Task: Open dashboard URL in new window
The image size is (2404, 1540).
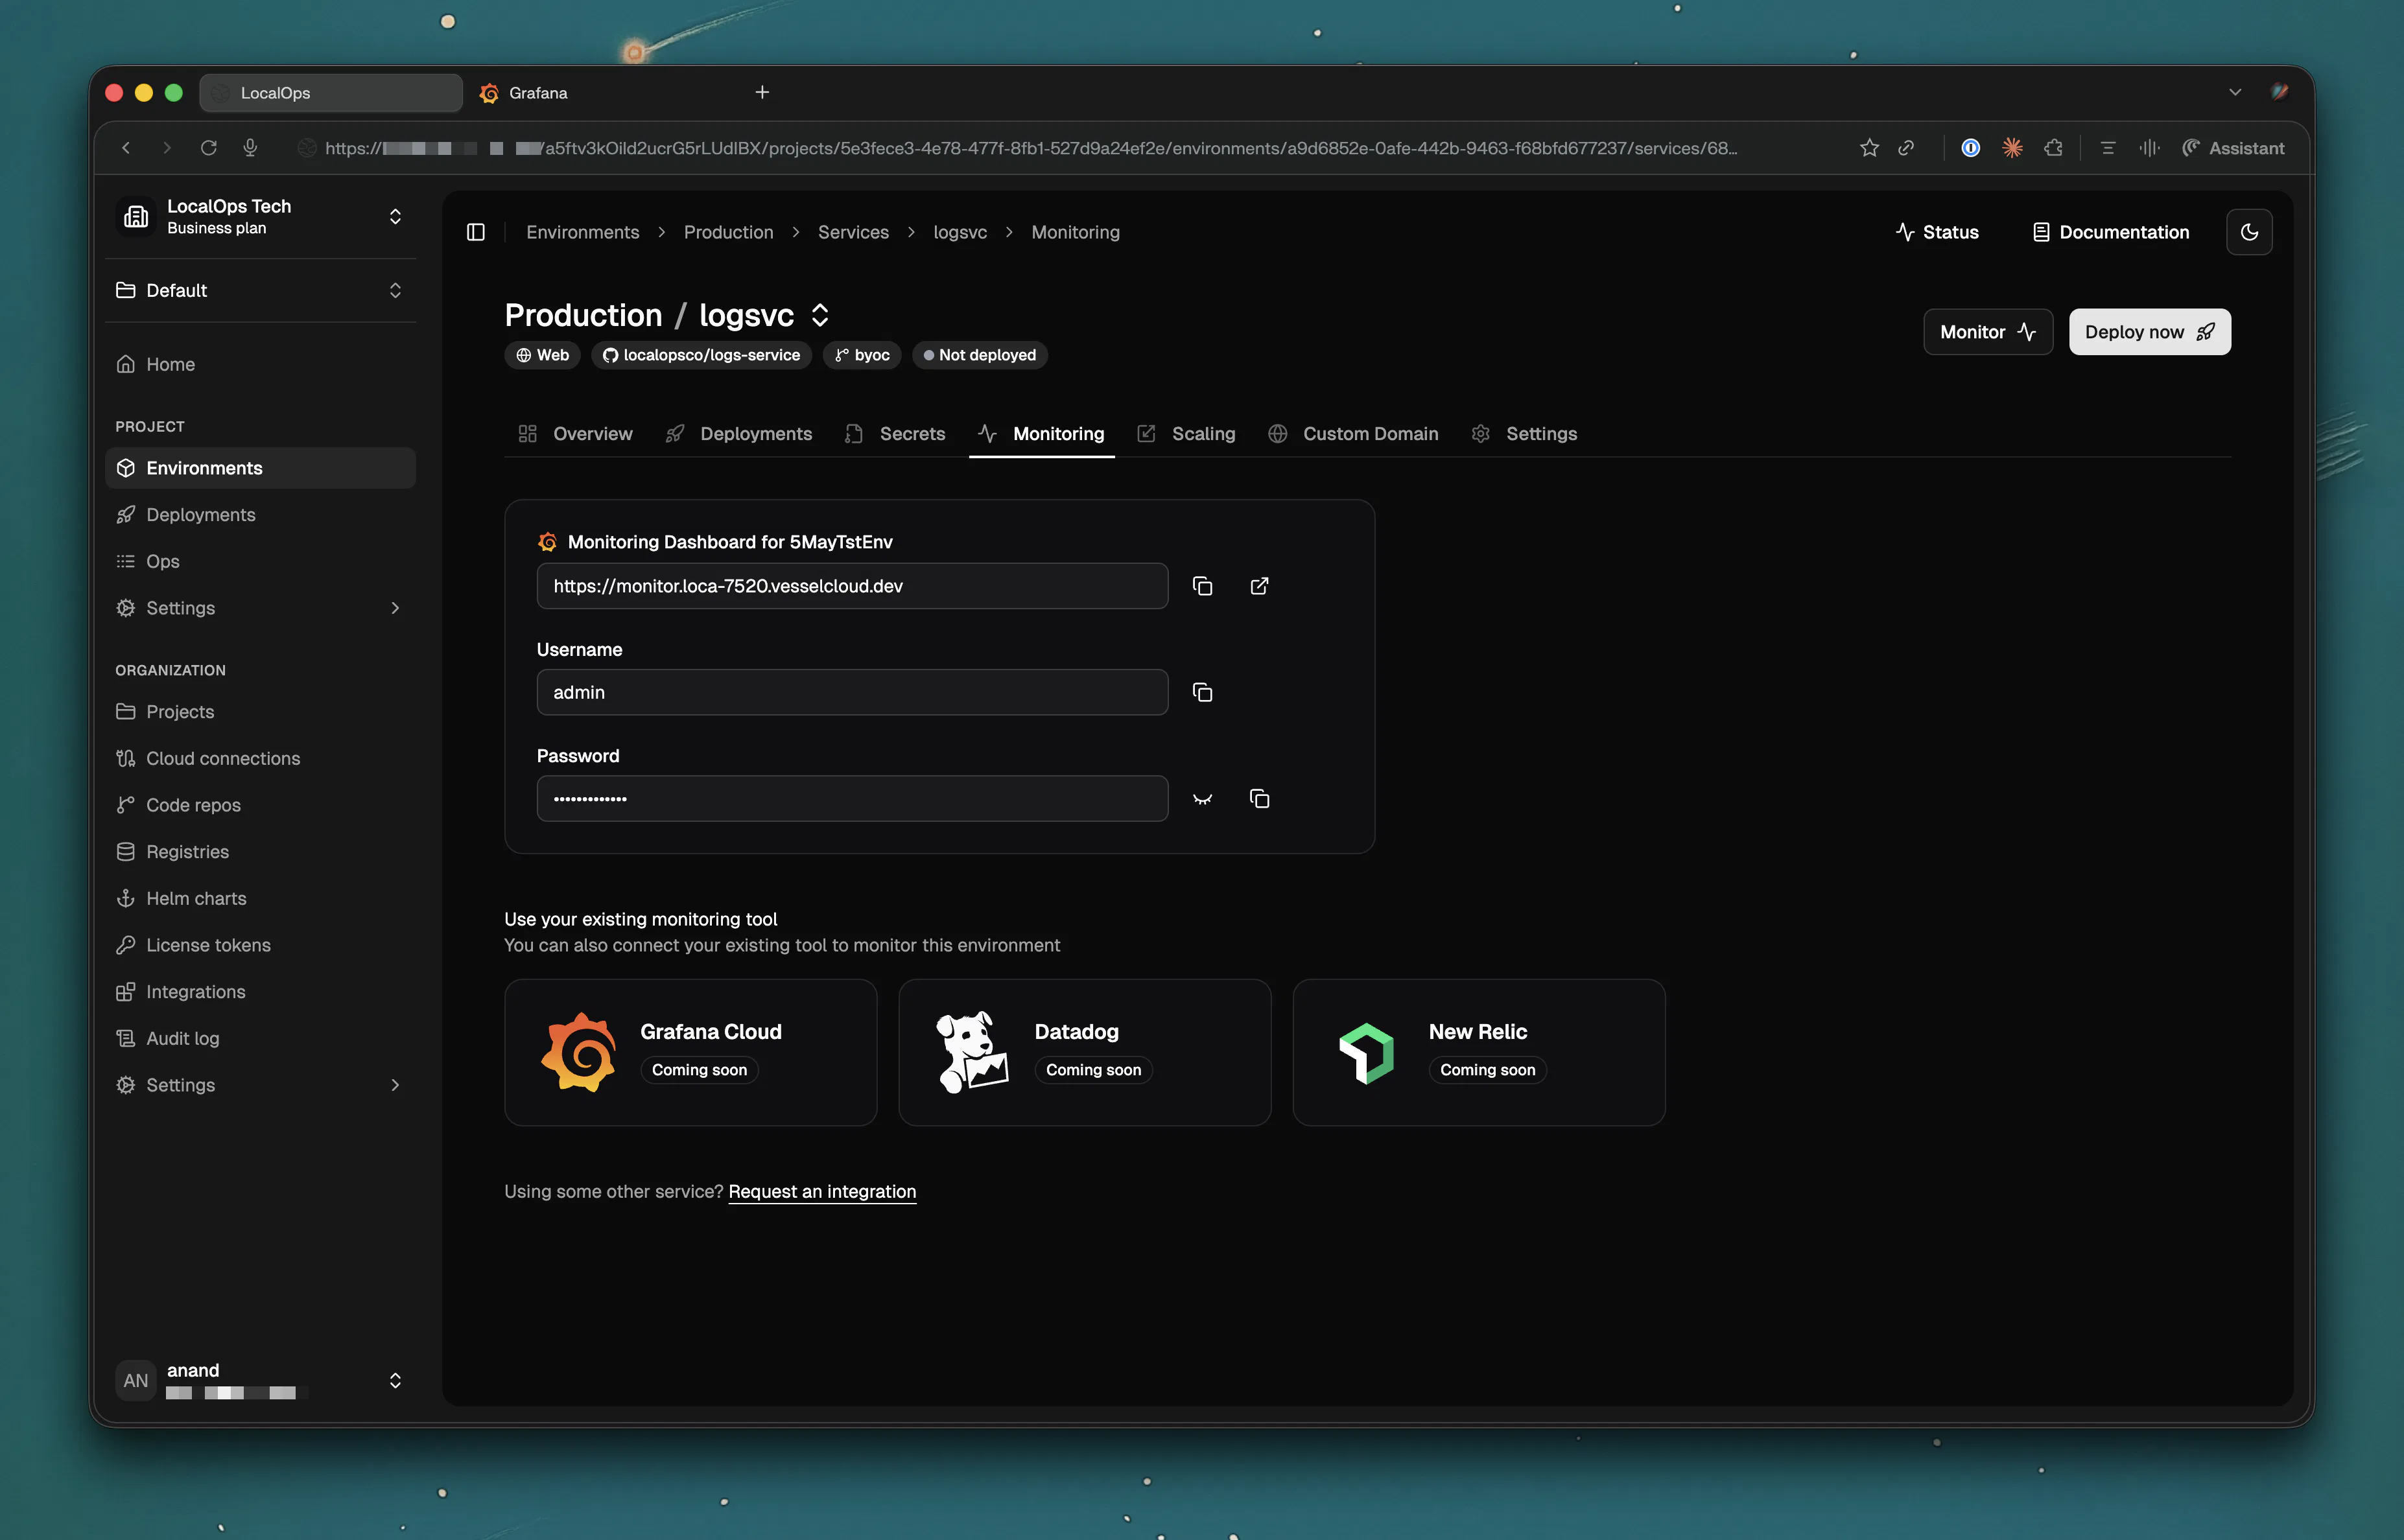Action: [x=1259, y=586]
